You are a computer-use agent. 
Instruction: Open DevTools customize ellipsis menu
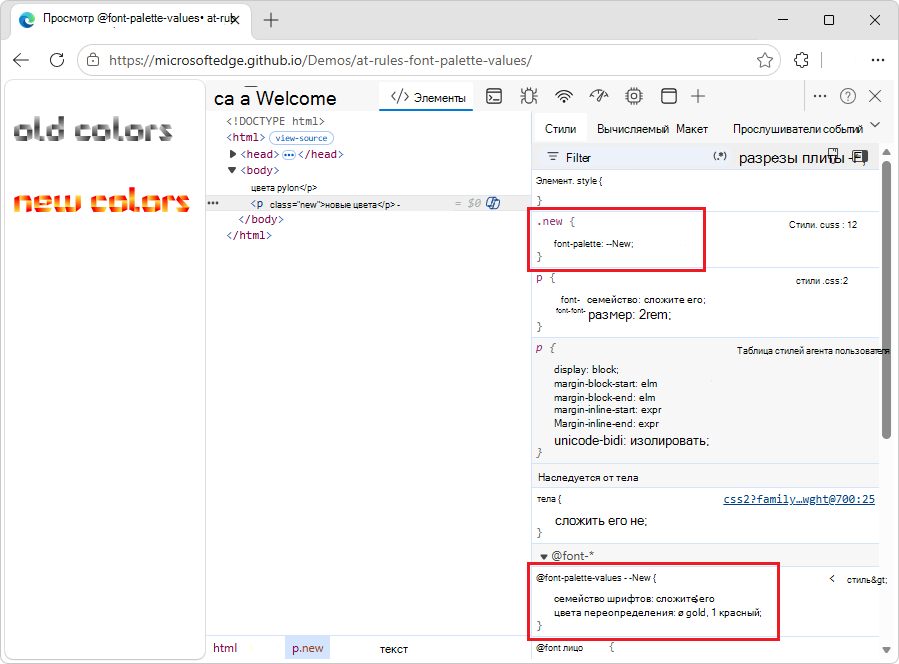(820, 96)
